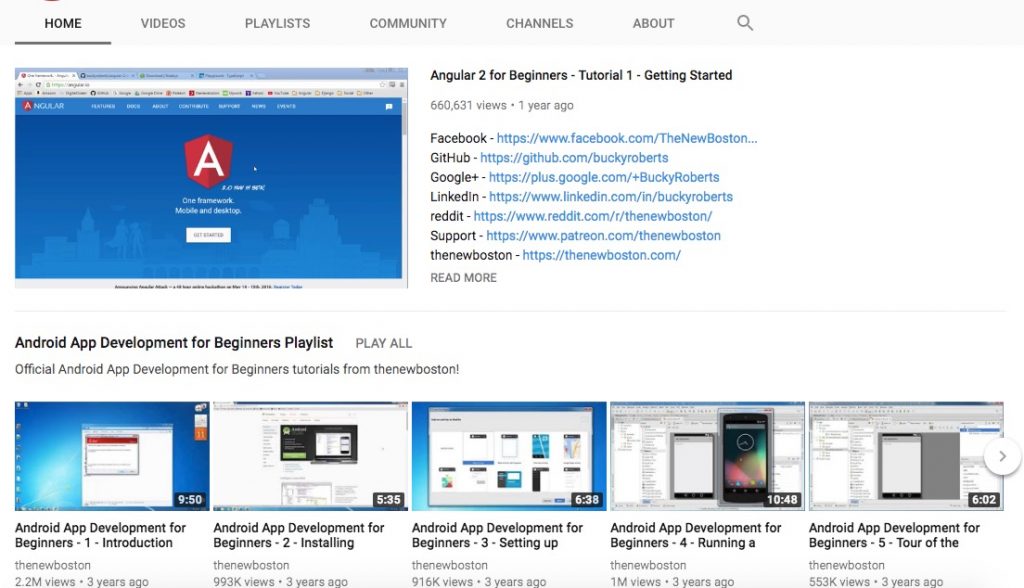Image resolution: width=1024 pixels, height=588 pixels.
Task: Select the HOME tab
Action: pyautogui.click(x=62, y=23)
